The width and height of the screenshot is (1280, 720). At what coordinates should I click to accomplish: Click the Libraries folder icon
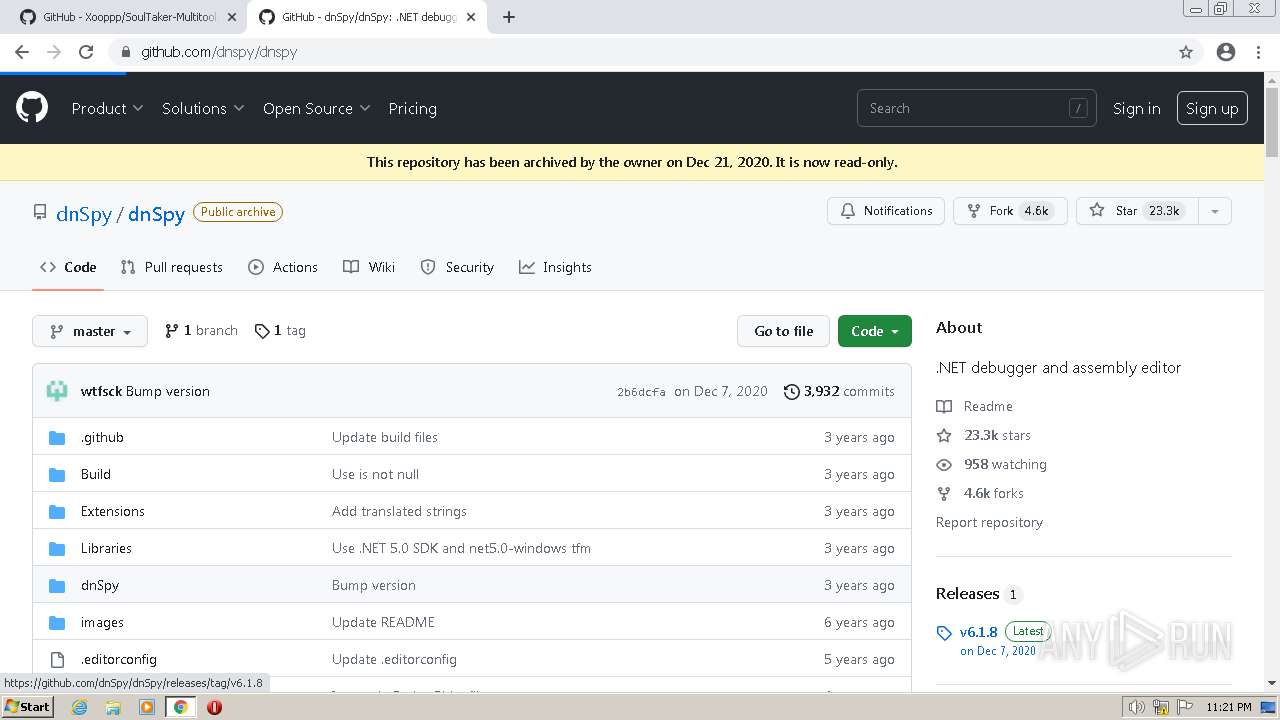pyautogui.click(x=57, y=548)
